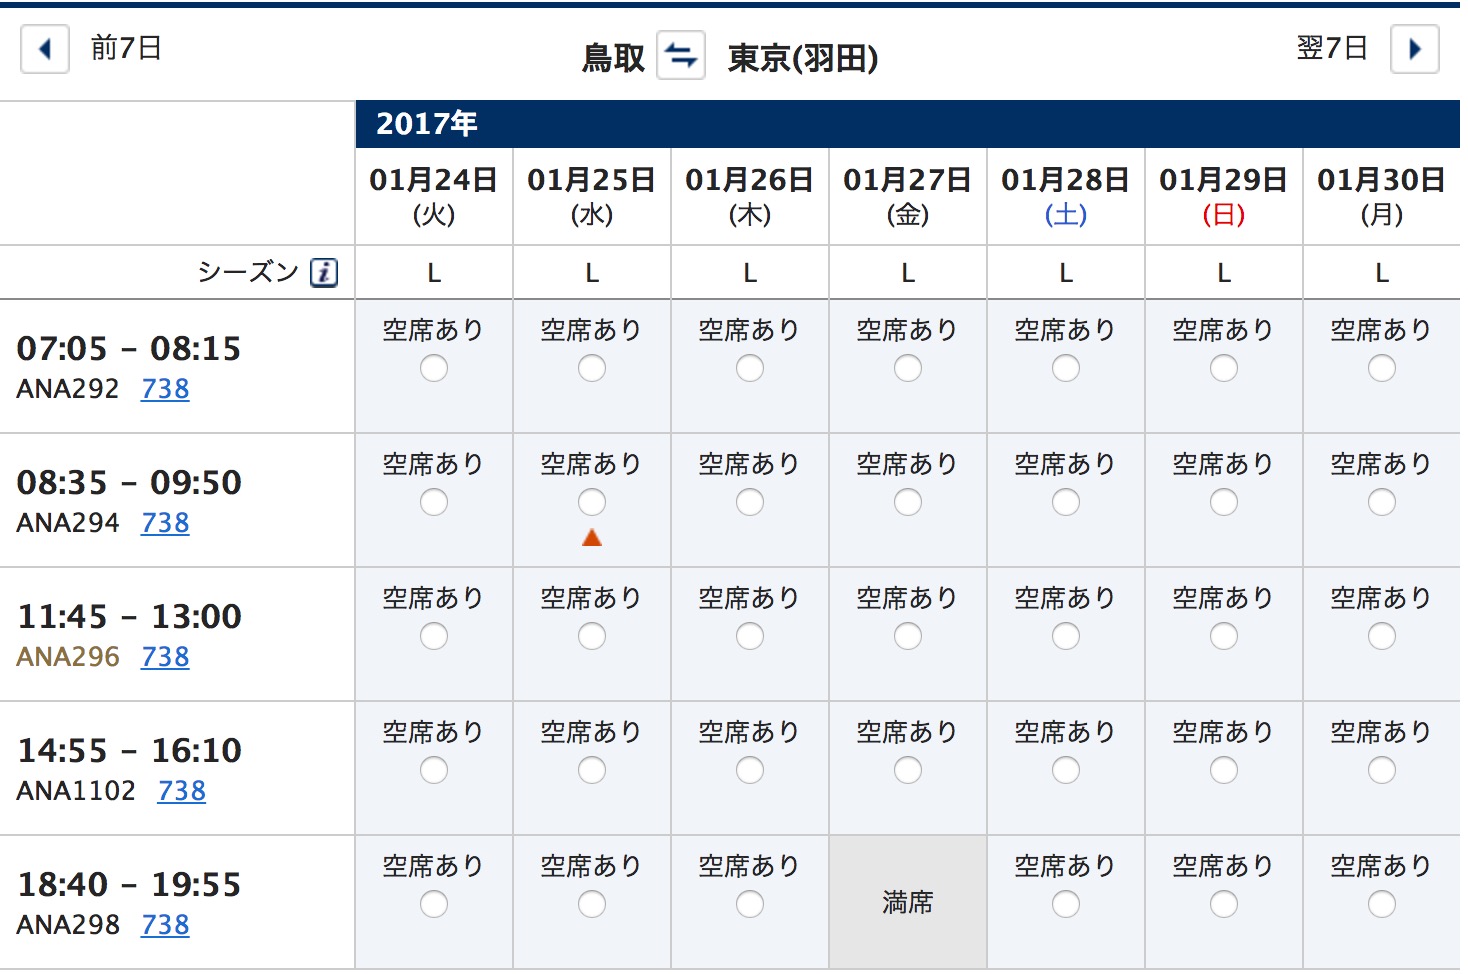Select ANA1102 flight on January 30
1468x974 pixels.
click(x=1382, y=770)
